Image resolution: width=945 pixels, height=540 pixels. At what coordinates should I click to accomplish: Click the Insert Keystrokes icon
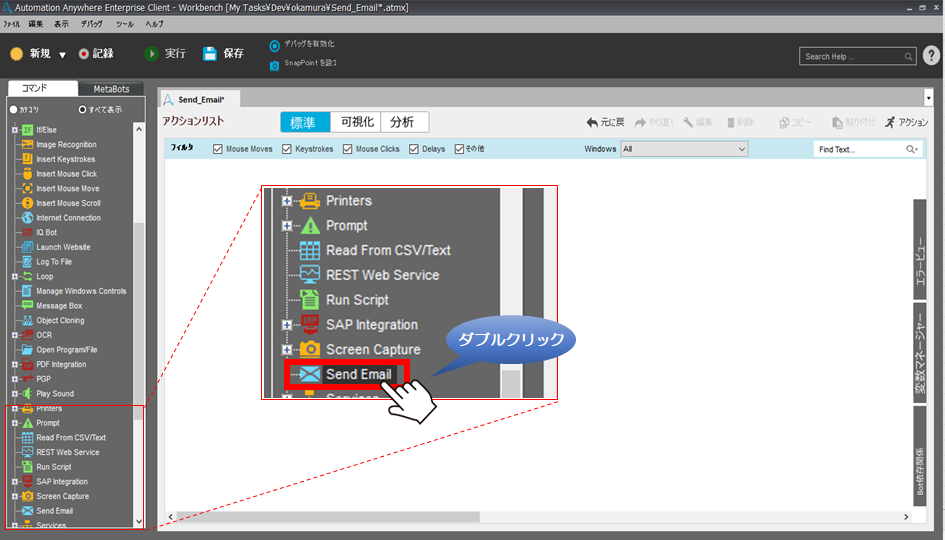pos(27,159)
